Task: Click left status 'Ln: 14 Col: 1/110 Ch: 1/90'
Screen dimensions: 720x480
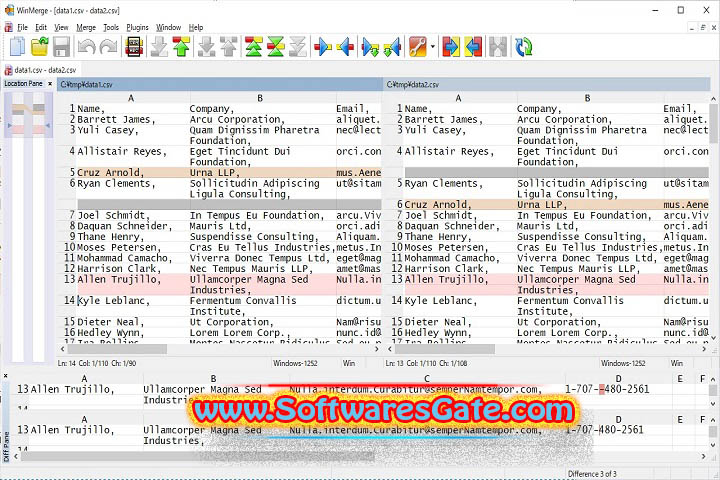Action: point(97,363)
